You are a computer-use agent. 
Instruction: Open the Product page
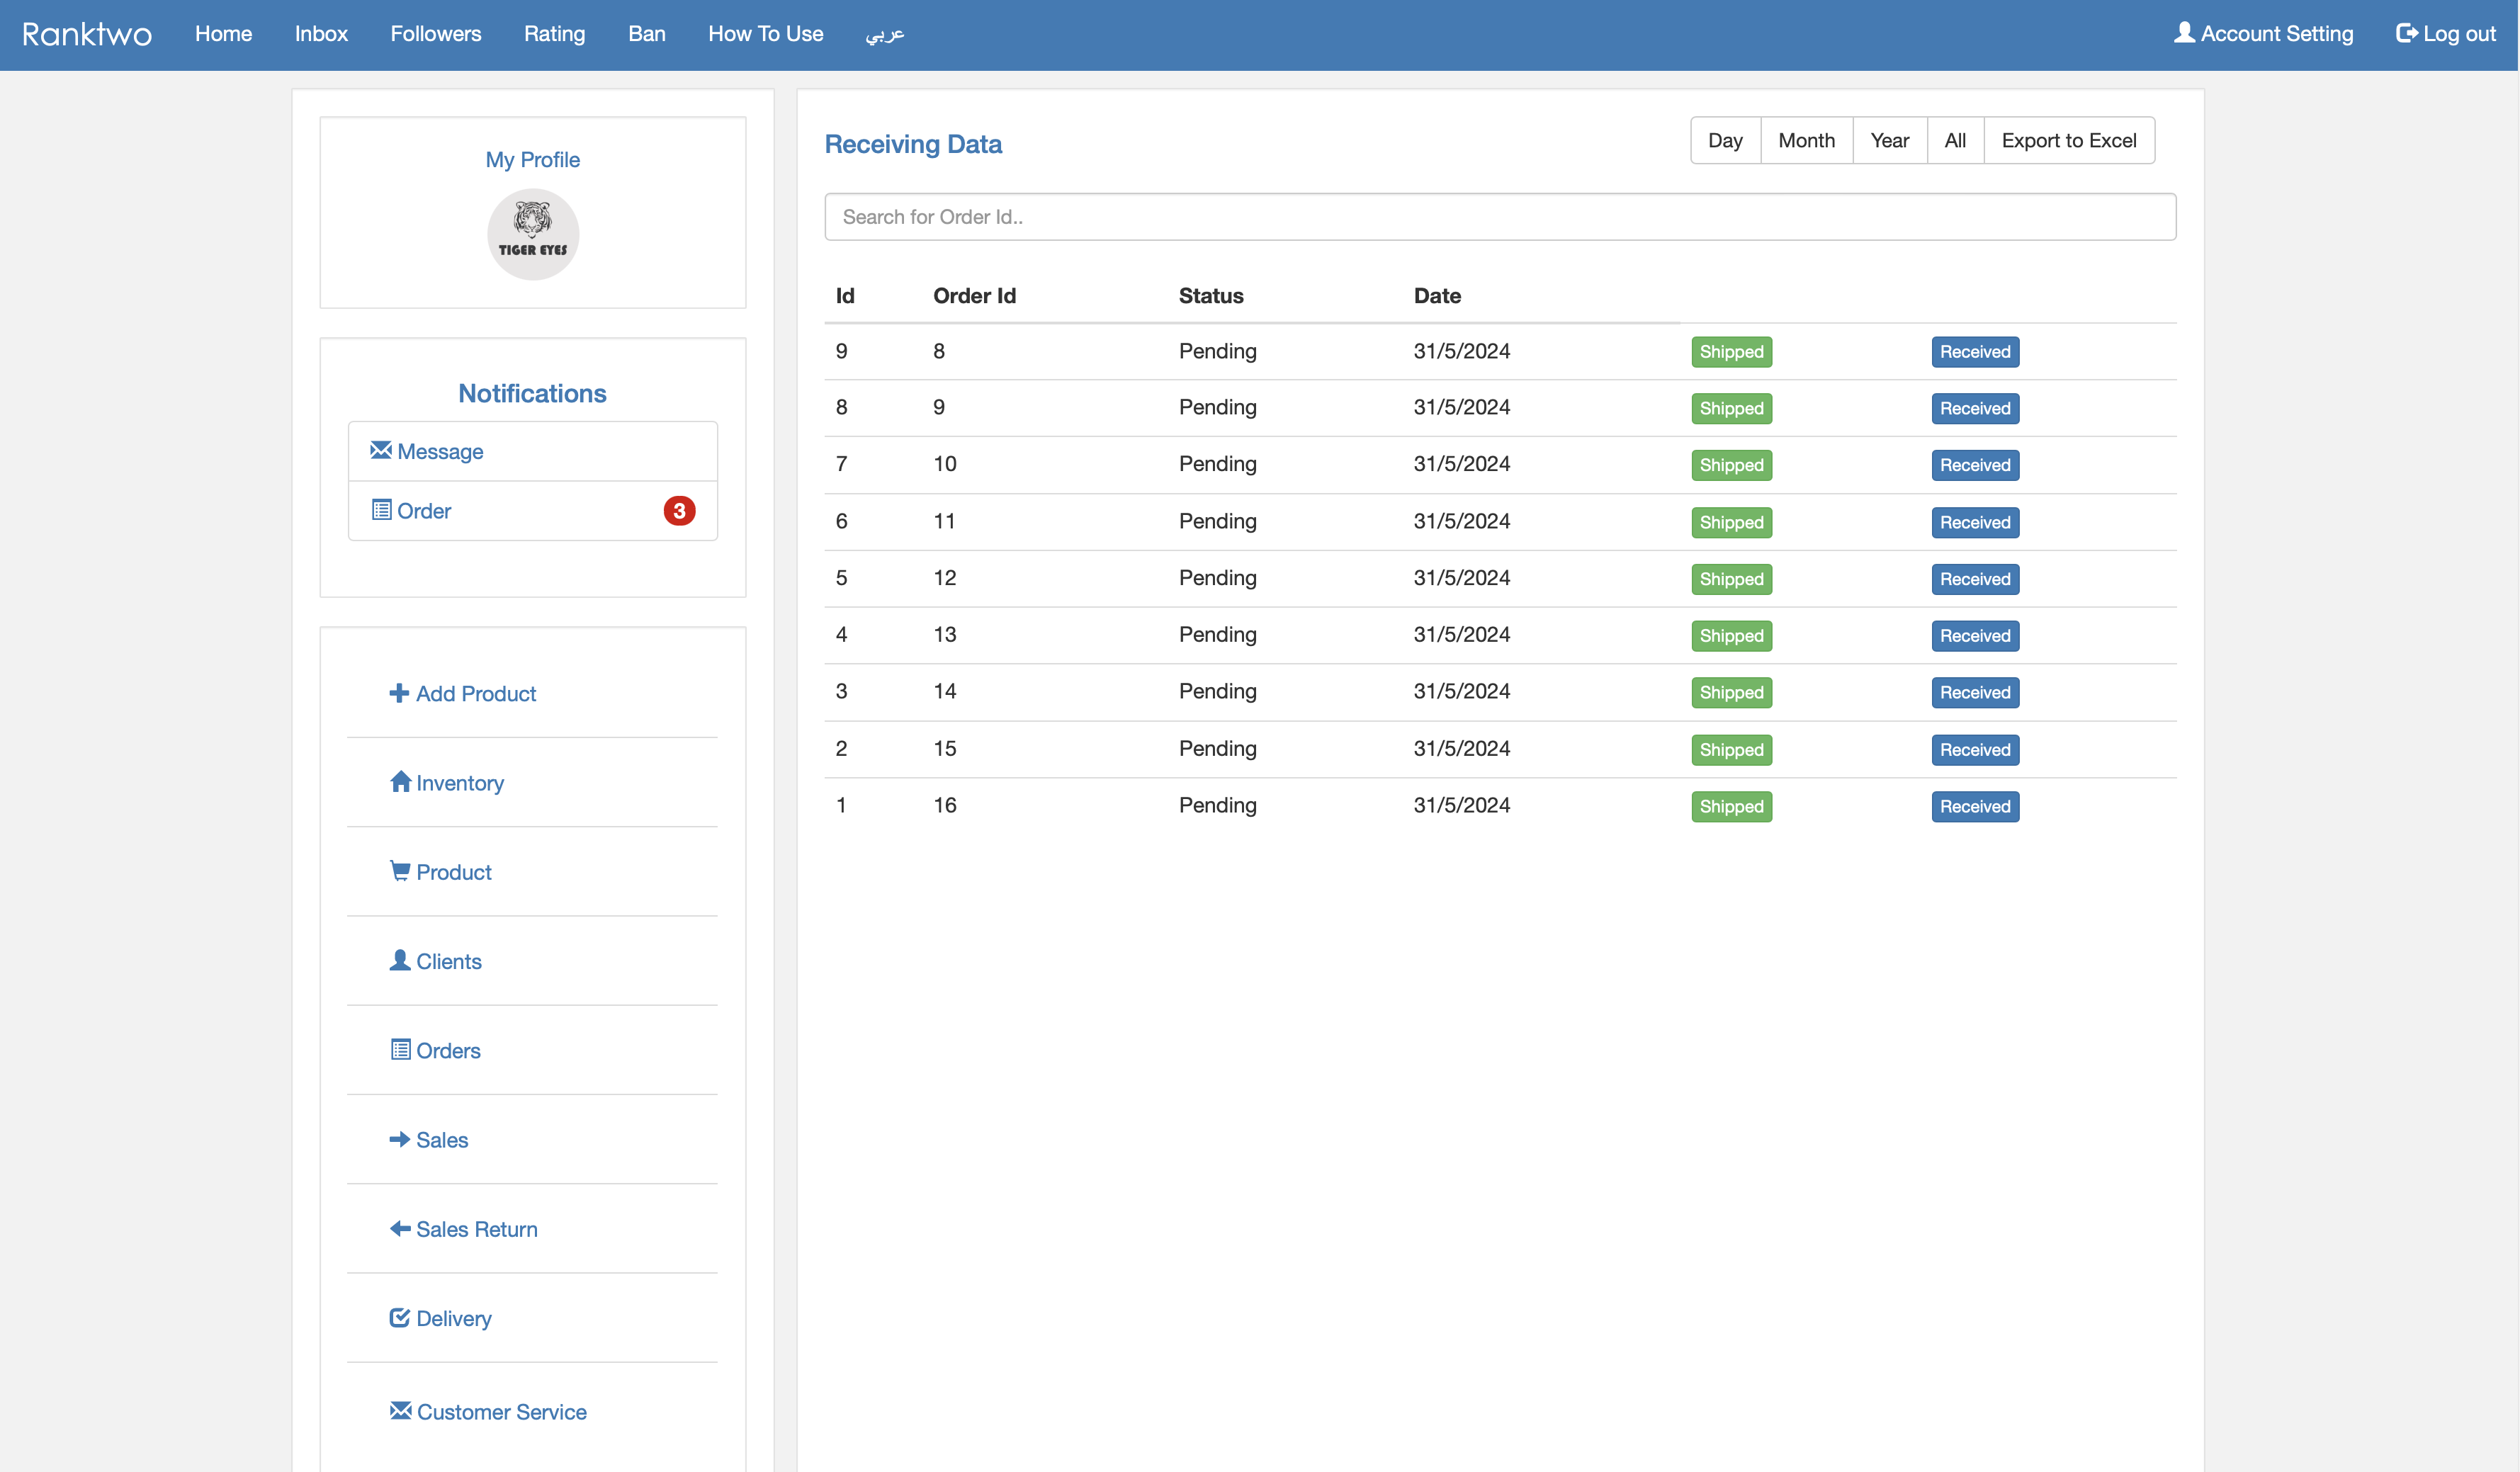pyautogui.click(x=441, y=872)
